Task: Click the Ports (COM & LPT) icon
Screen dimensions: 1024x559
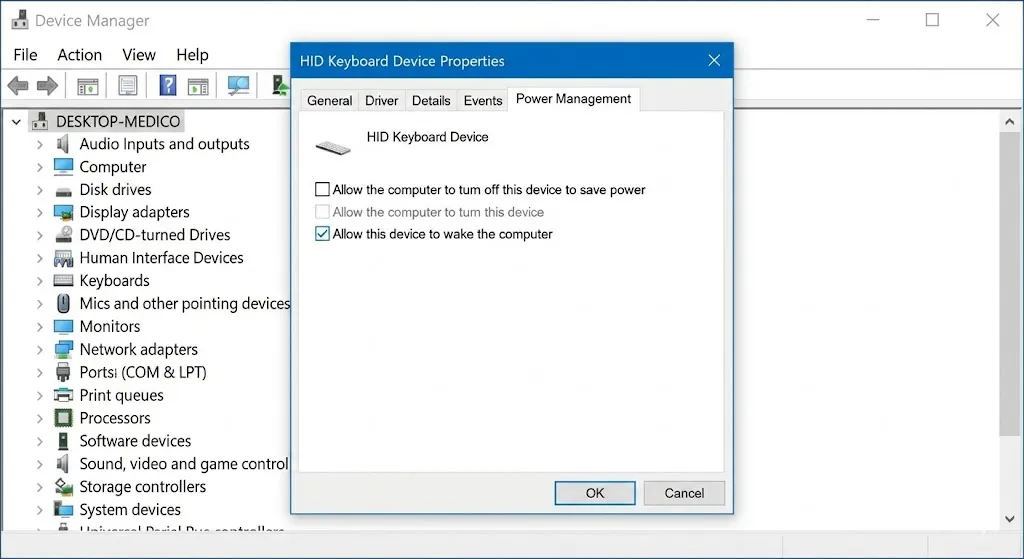Action: 63,372
